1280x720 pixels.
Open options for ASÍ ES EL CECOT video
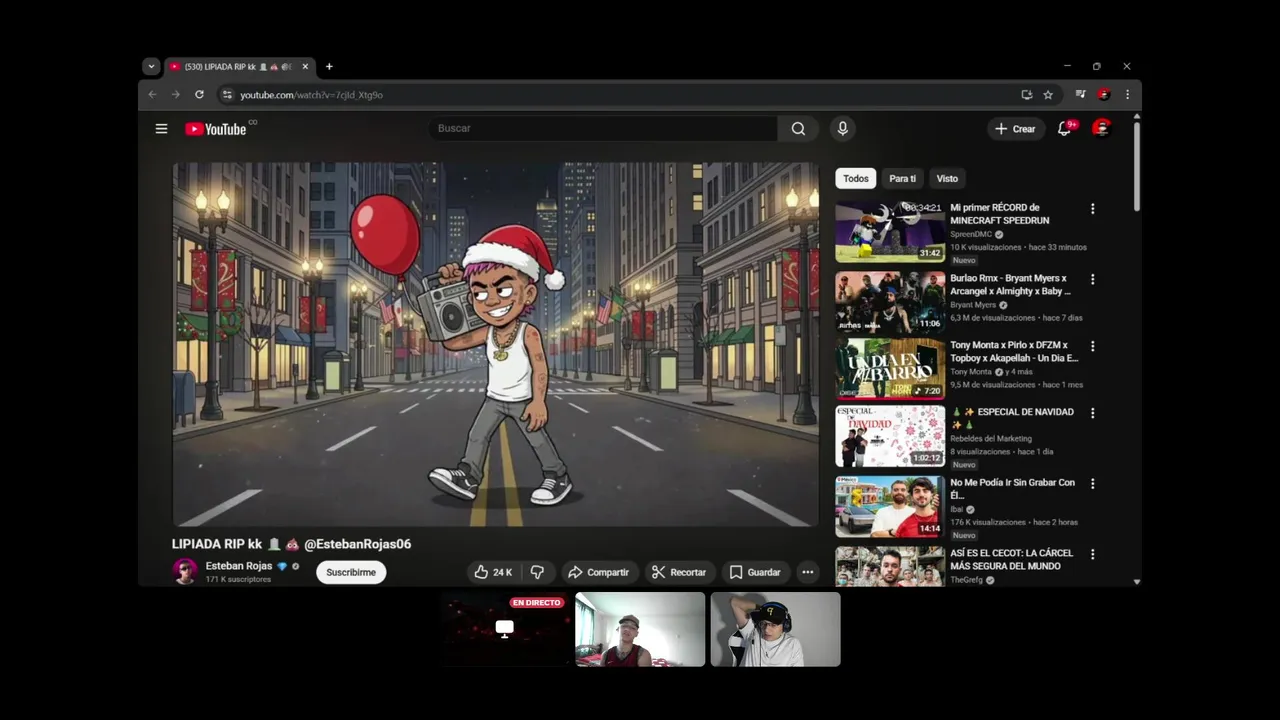coord(1092,554)
